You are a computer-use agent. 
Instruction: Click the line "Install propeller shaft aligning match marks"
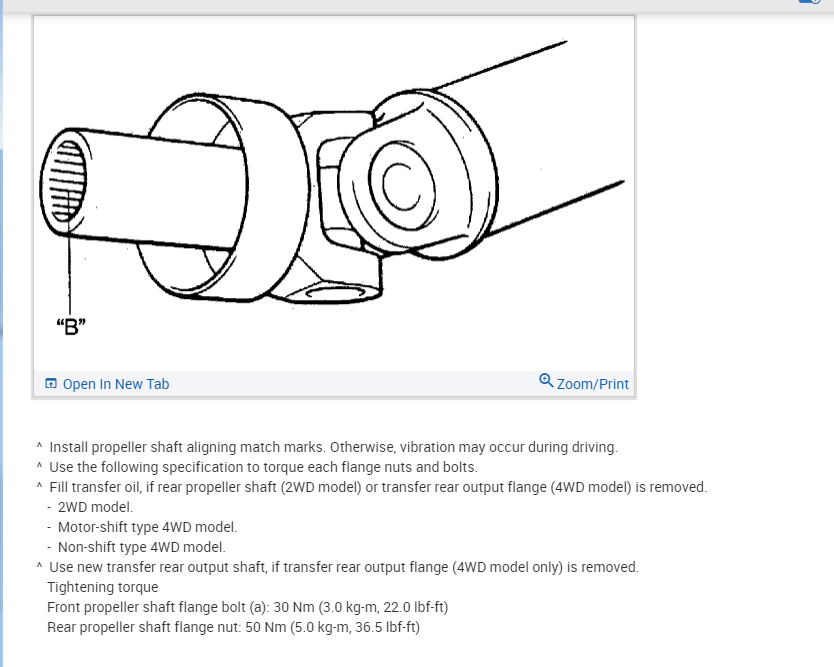point(333,447)
